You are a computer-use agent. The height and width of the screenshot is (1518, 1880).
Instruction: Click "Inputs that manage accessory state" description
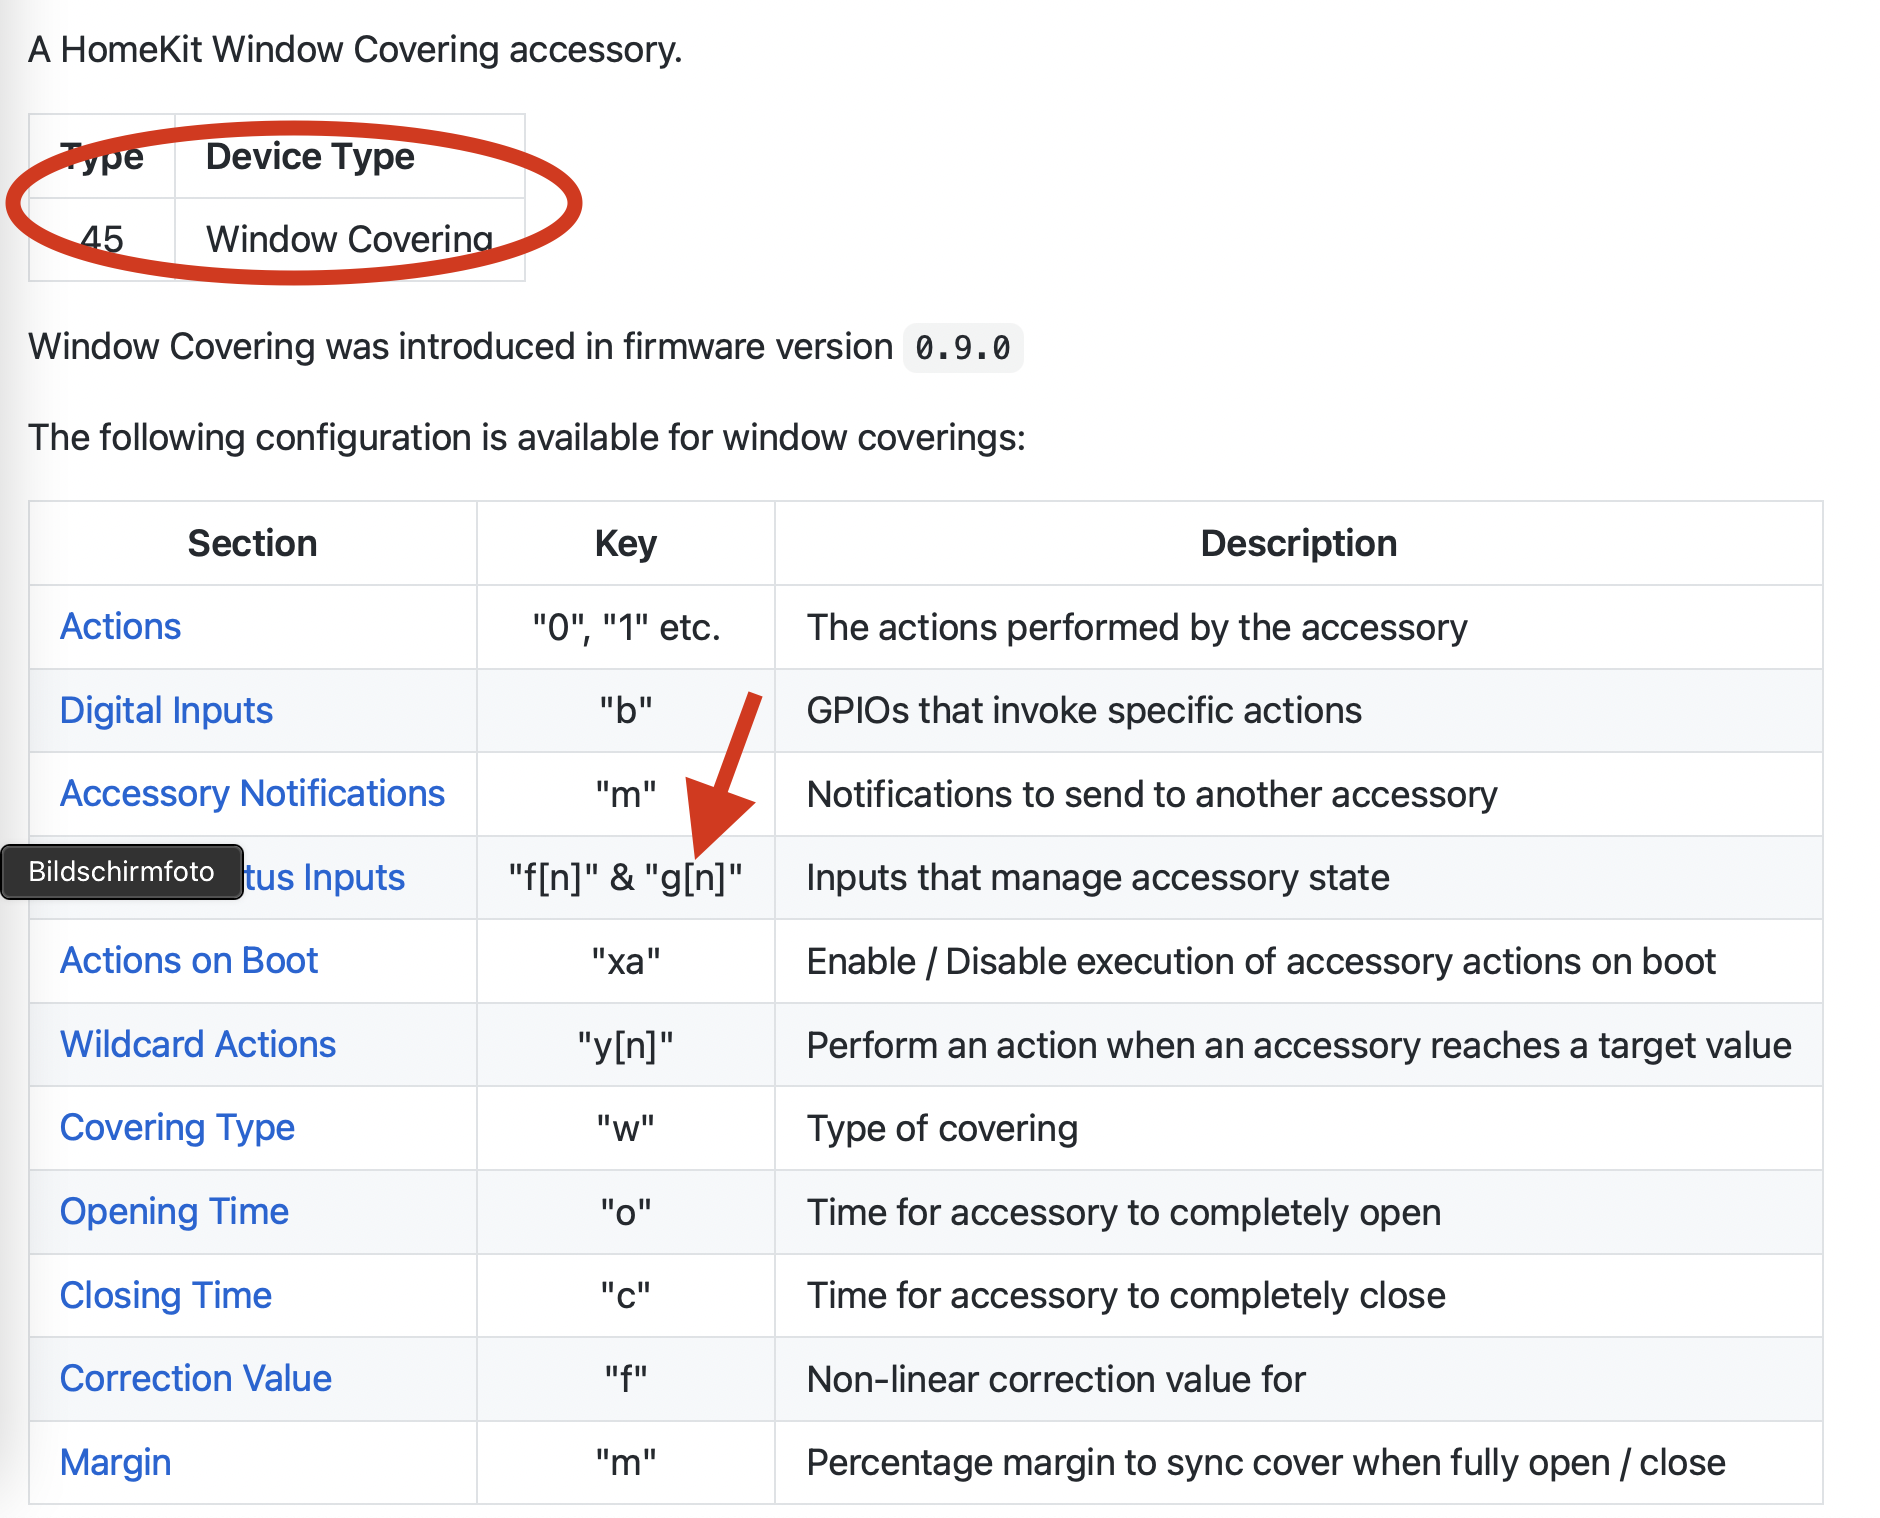(1098, 878)
